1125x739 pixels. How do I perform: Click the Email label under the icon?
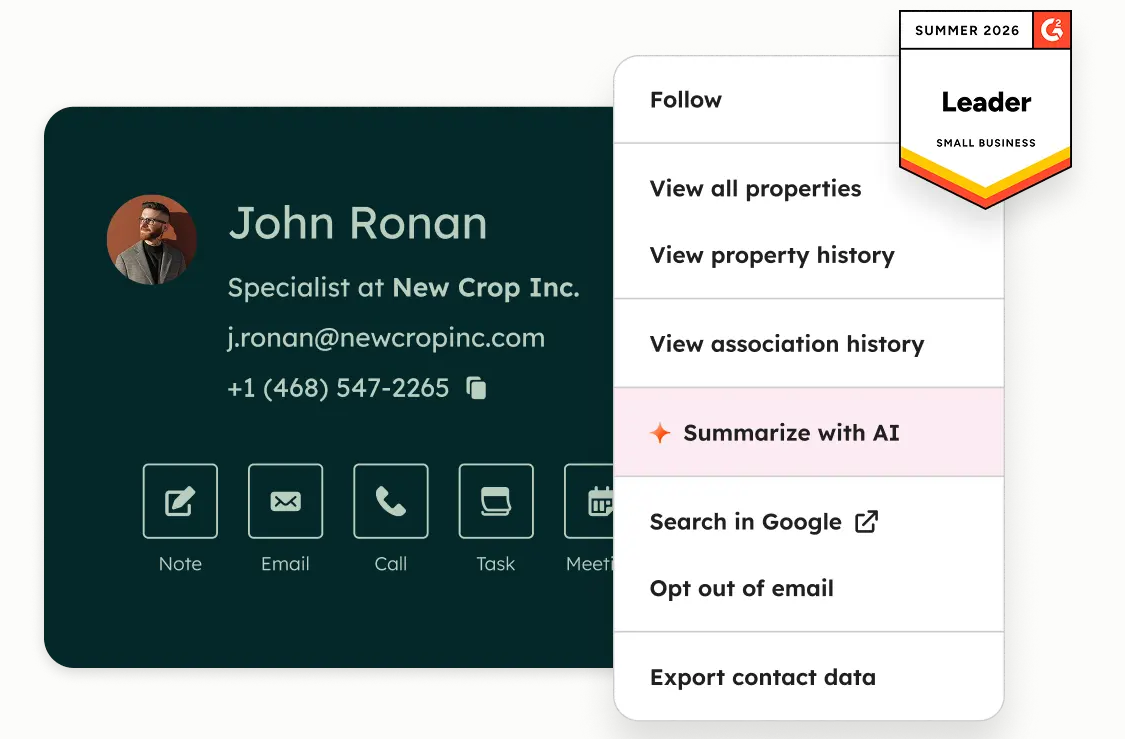(286, 564)
